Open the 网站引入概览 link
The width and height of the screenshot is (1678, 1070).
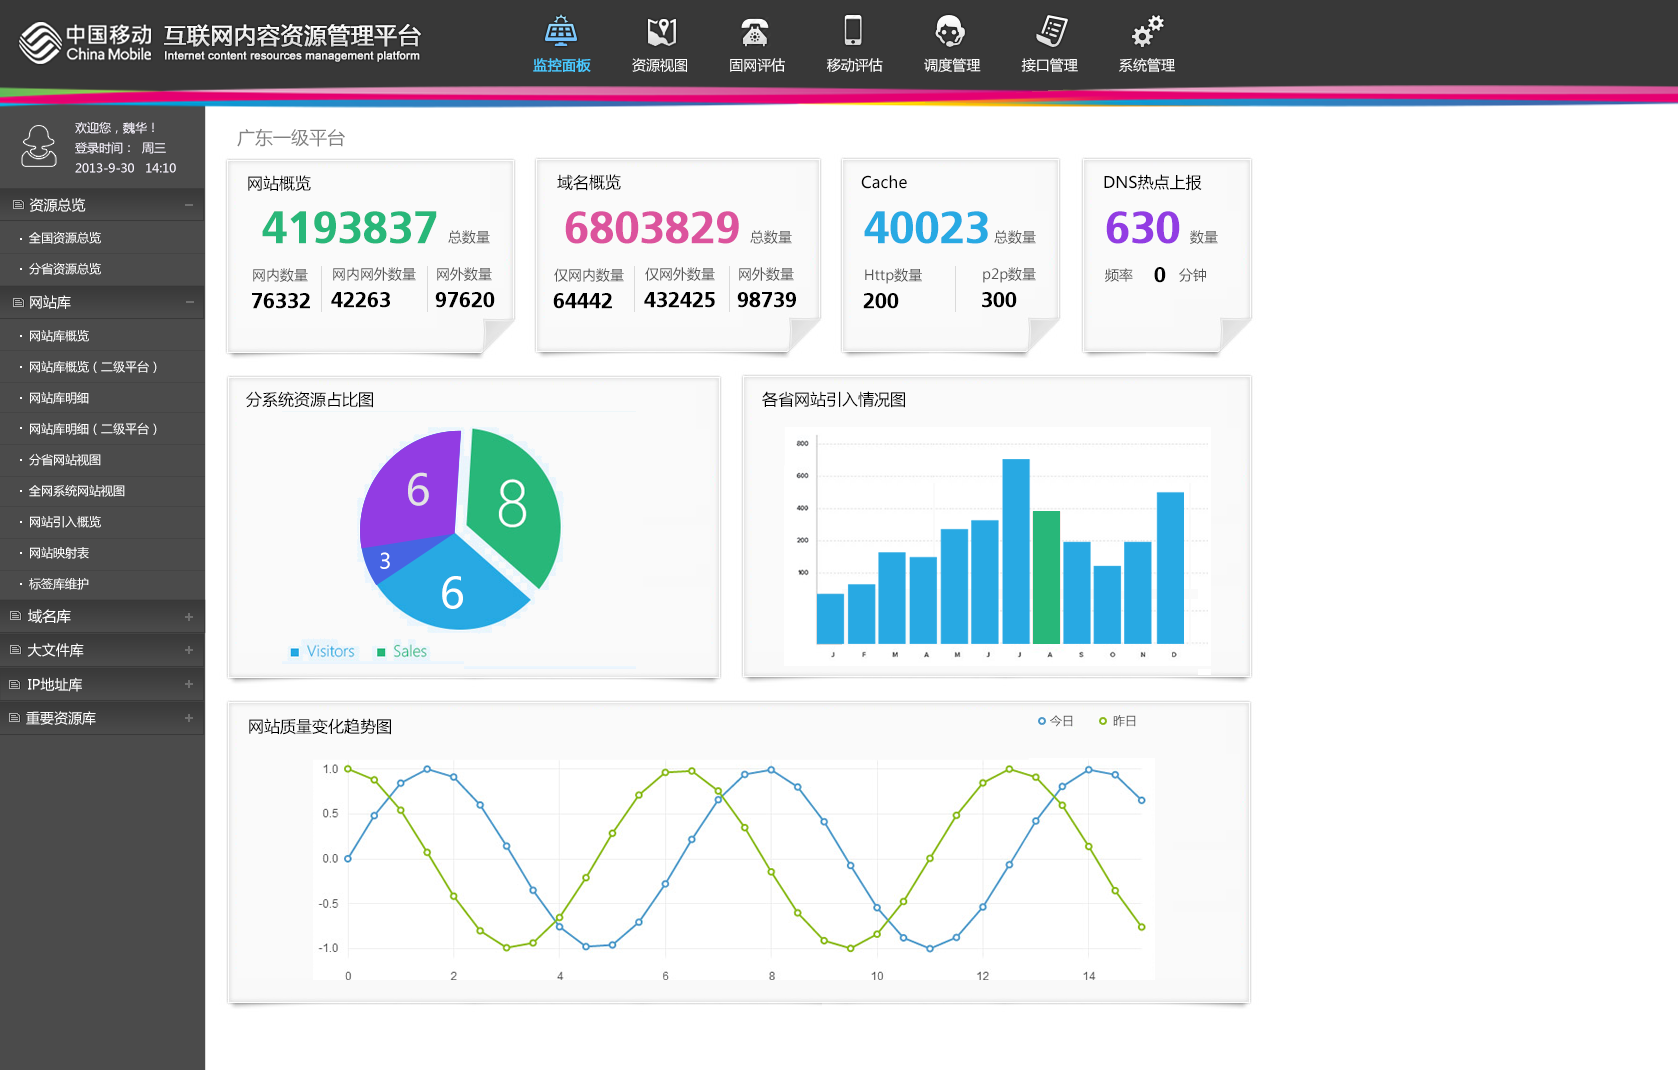65,522
